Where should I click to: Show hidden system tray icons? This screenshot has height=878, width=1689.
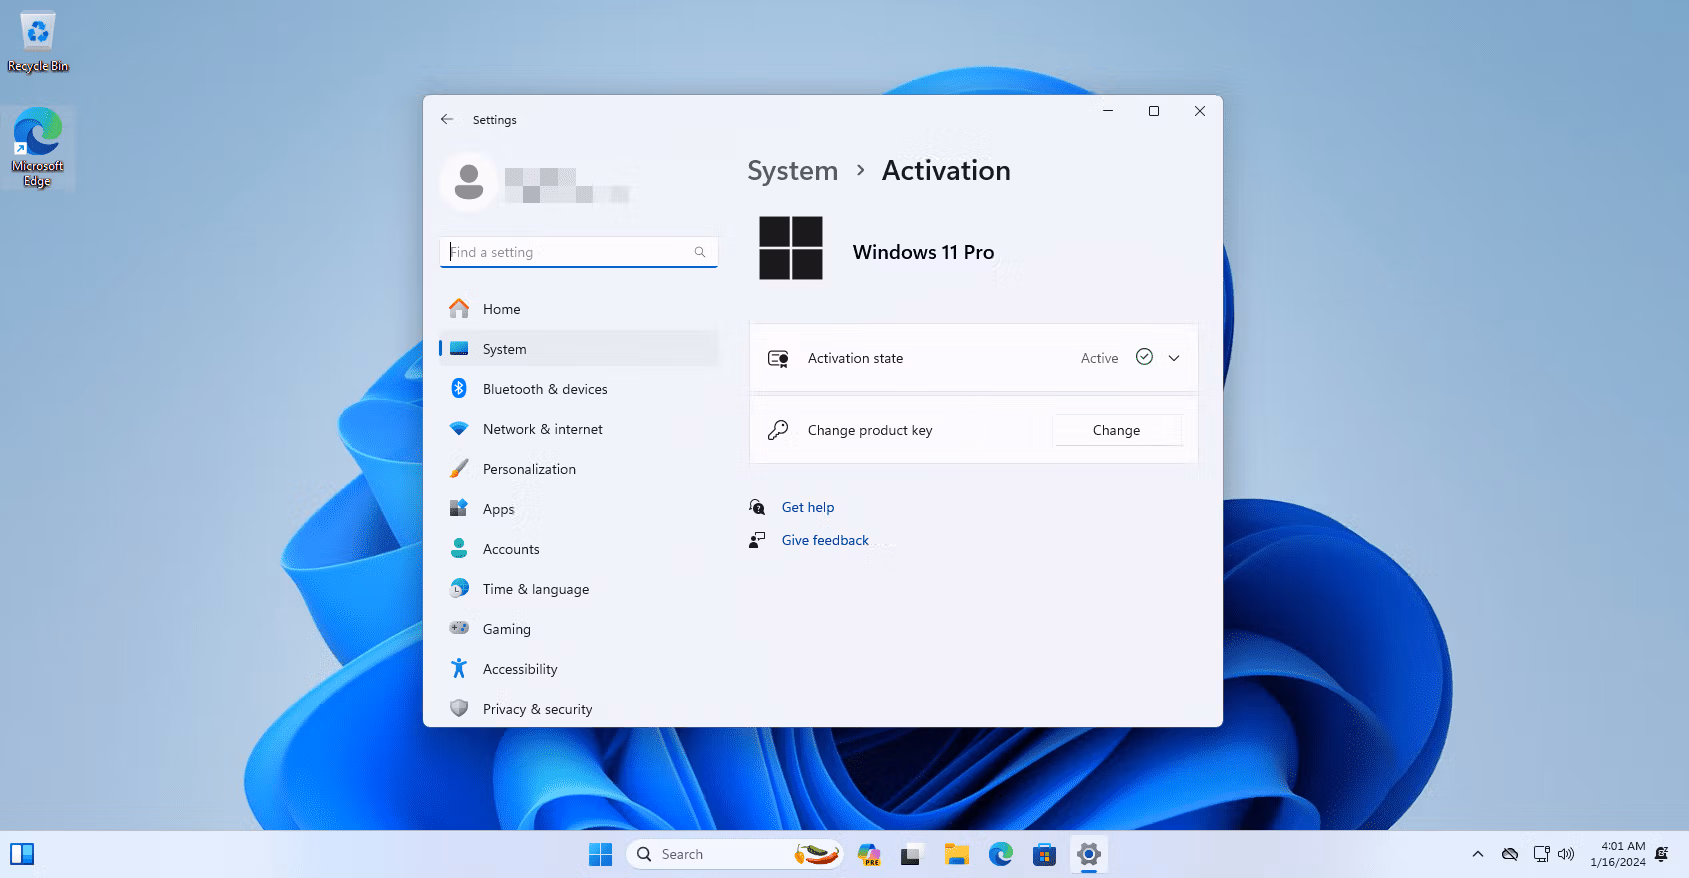coord(1478,854)
